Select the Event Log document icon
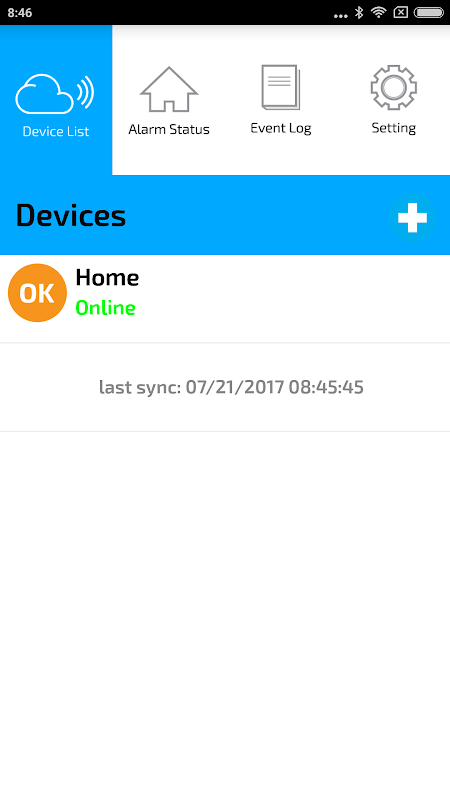The width and height of the screenshot is (450, 800). click(281, 87)
